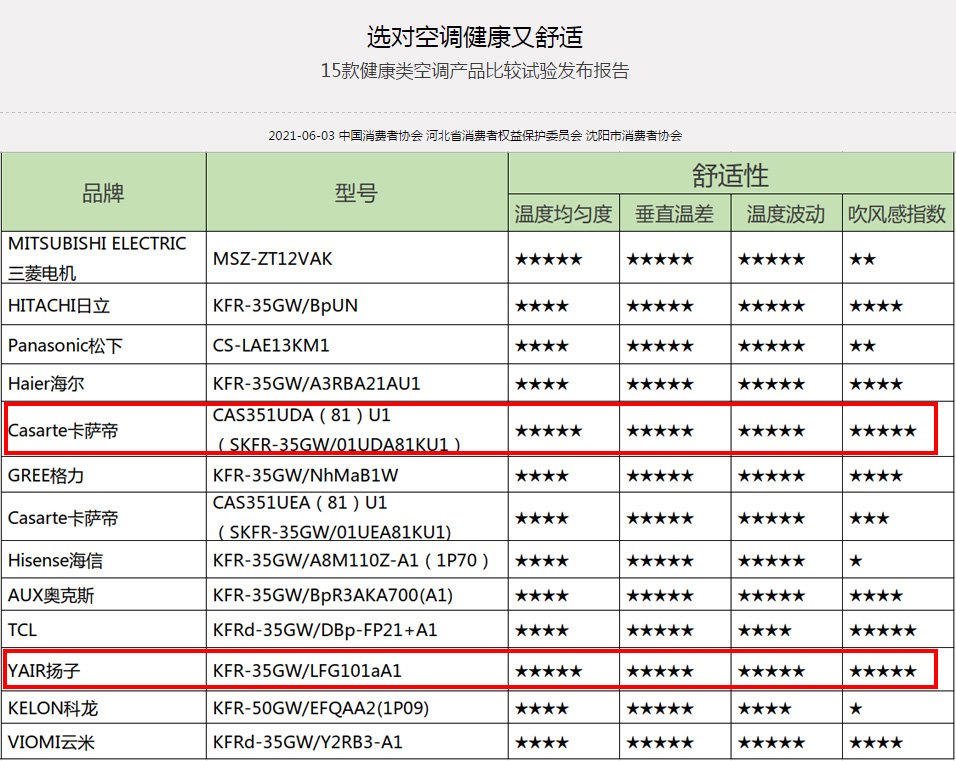Click the 温度均匀度 column header
This screenshot has width=956, height=761.
coord(563,214)
